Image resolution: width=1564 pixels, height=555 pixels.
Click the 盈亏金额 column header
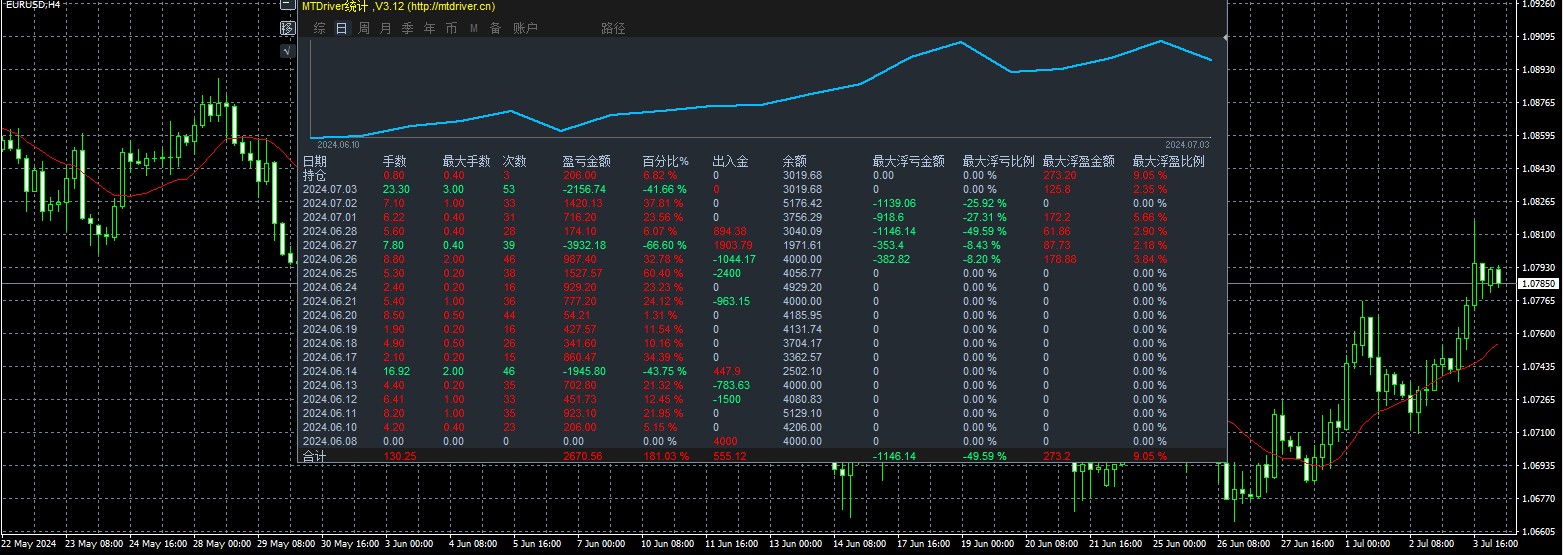(x=586, y=161)
